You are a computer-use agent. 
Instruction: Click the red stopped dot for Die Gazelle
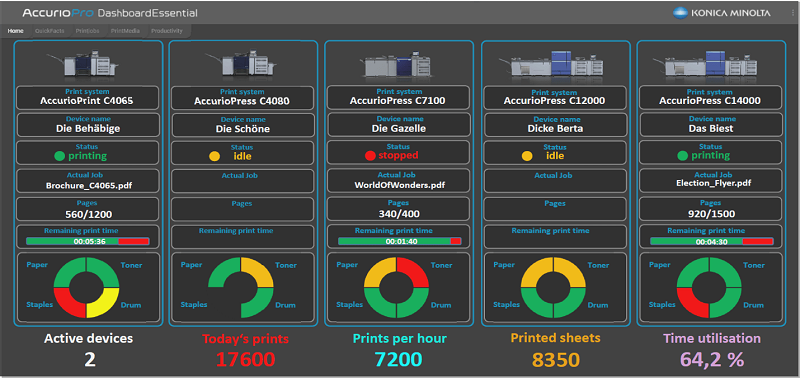tap(370, 156)
